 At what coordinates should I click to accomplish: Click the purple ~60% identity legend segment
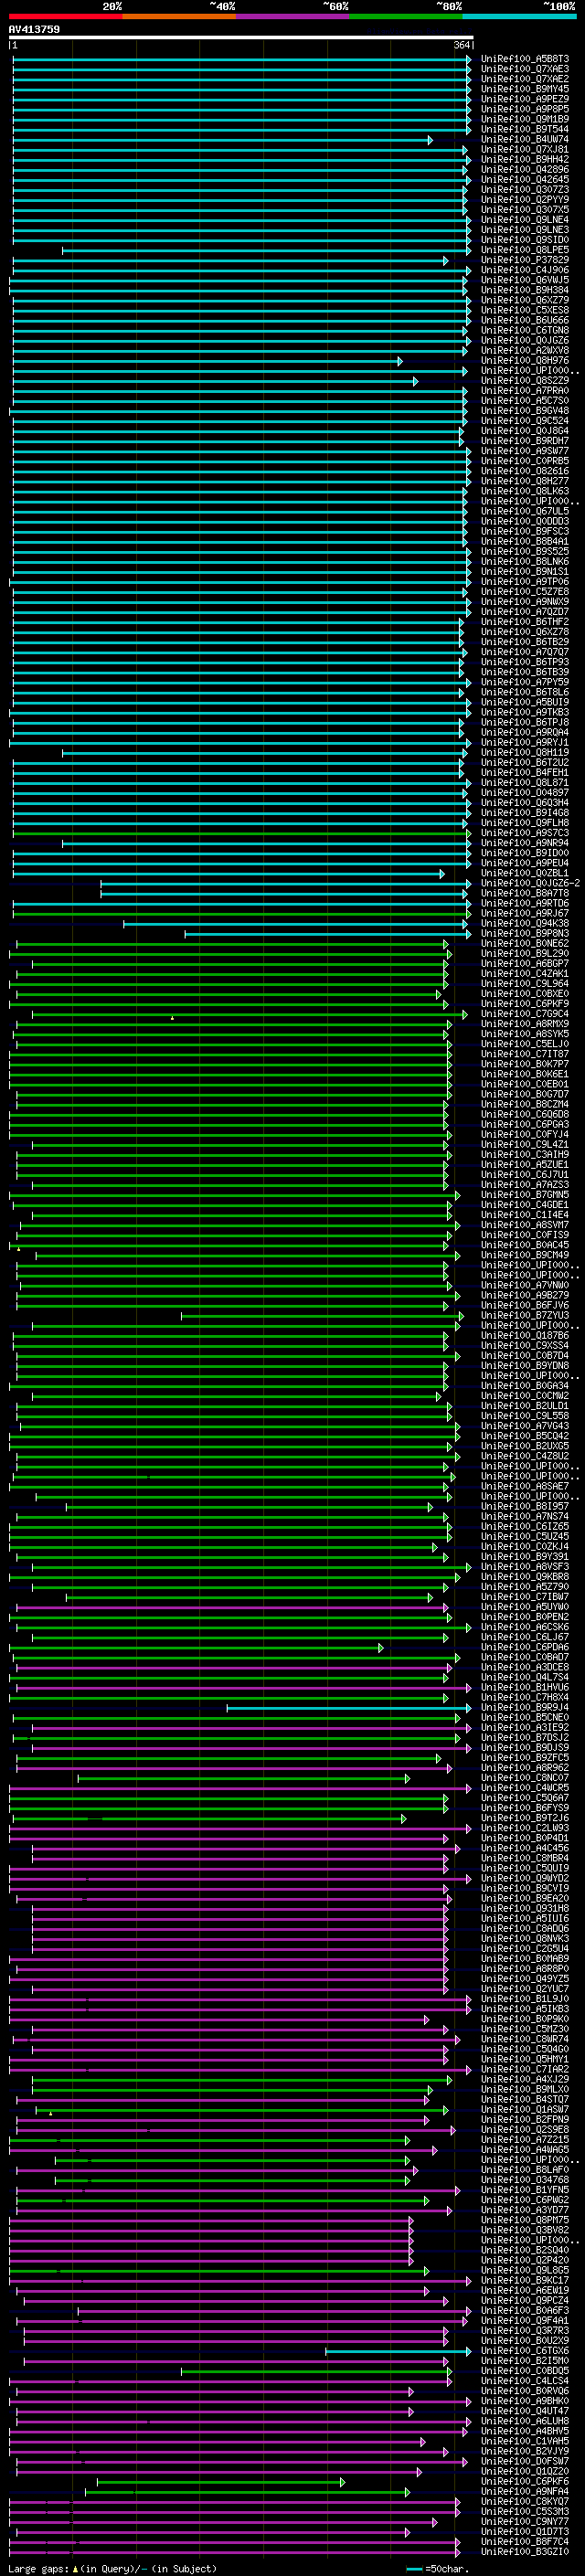click(x=292, y=16)
